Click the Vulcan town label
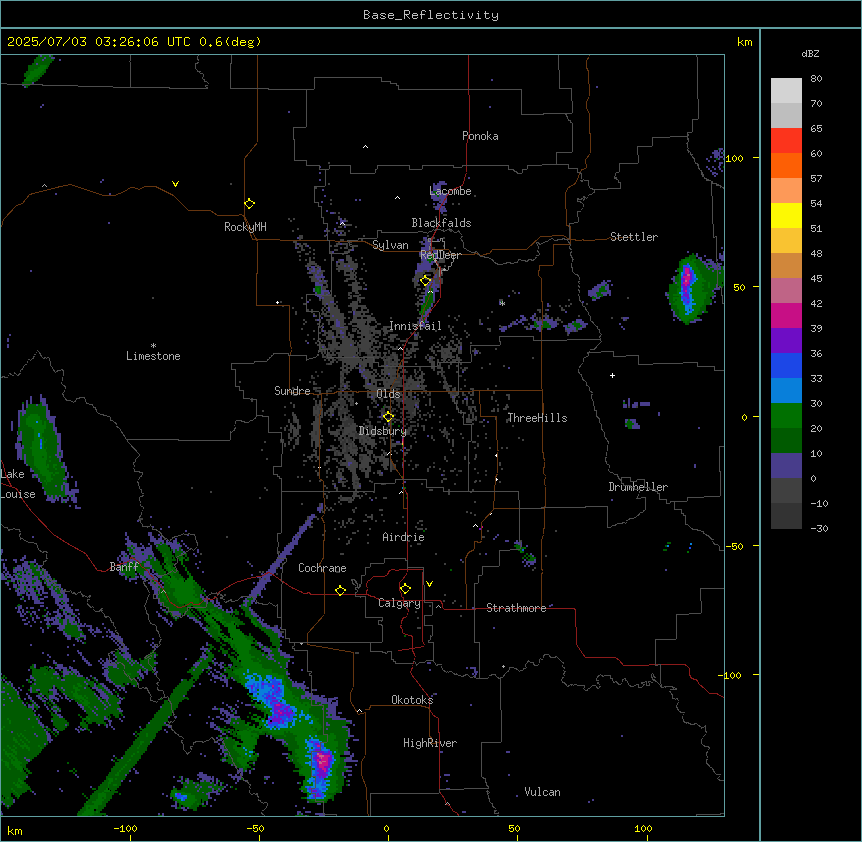The width and height of the screenshot is (862, 842). (x=543, y=792)
